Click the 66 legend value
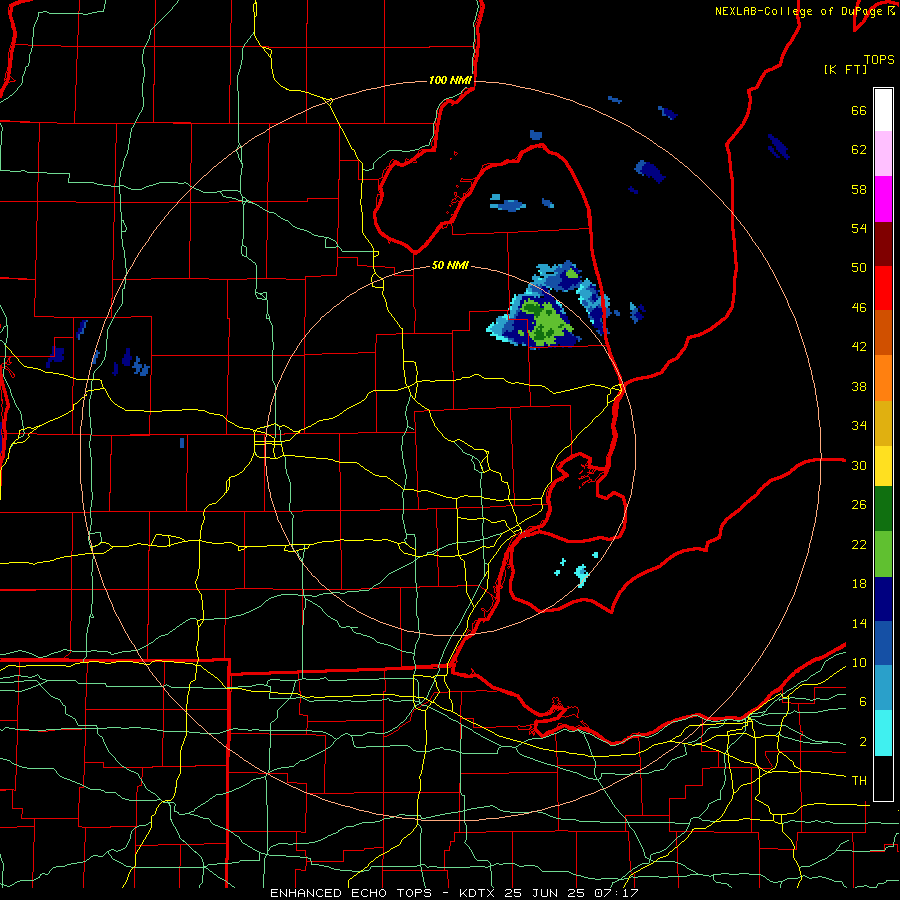The height and width of the screenshot is (900, 900). pyautogui.click(x=859, y=110)
